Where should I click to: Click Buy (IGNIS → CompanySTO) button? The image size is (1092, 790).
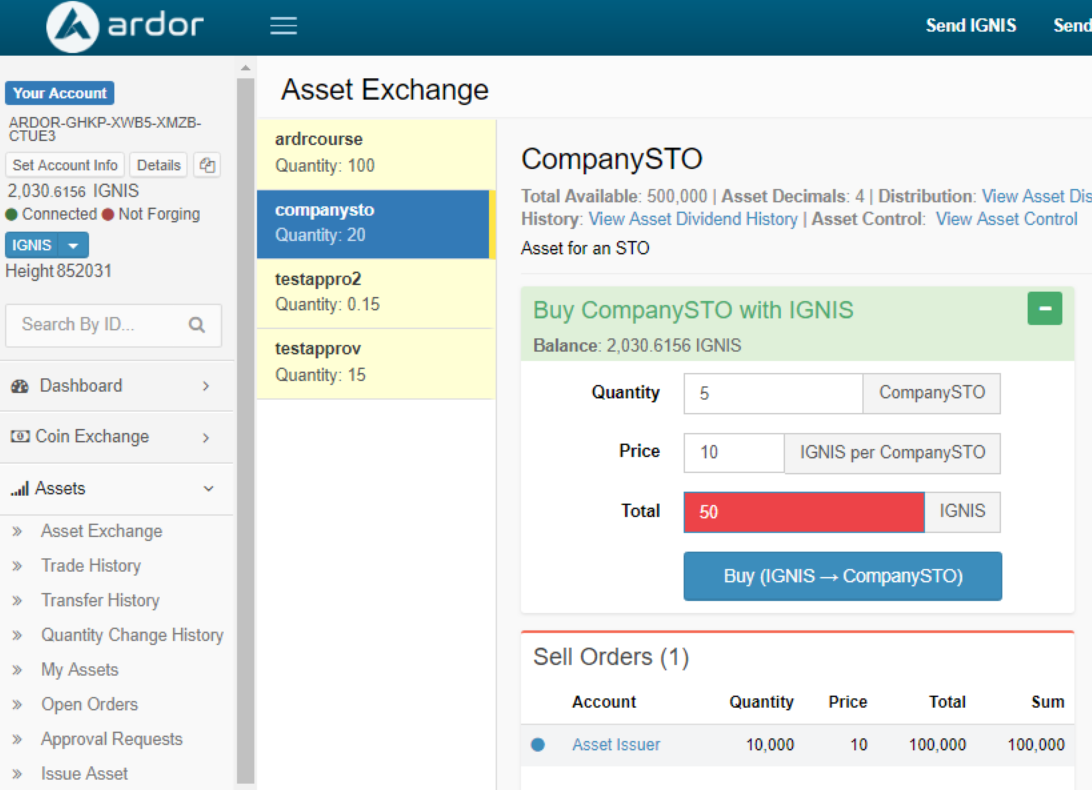click(842, 576)
